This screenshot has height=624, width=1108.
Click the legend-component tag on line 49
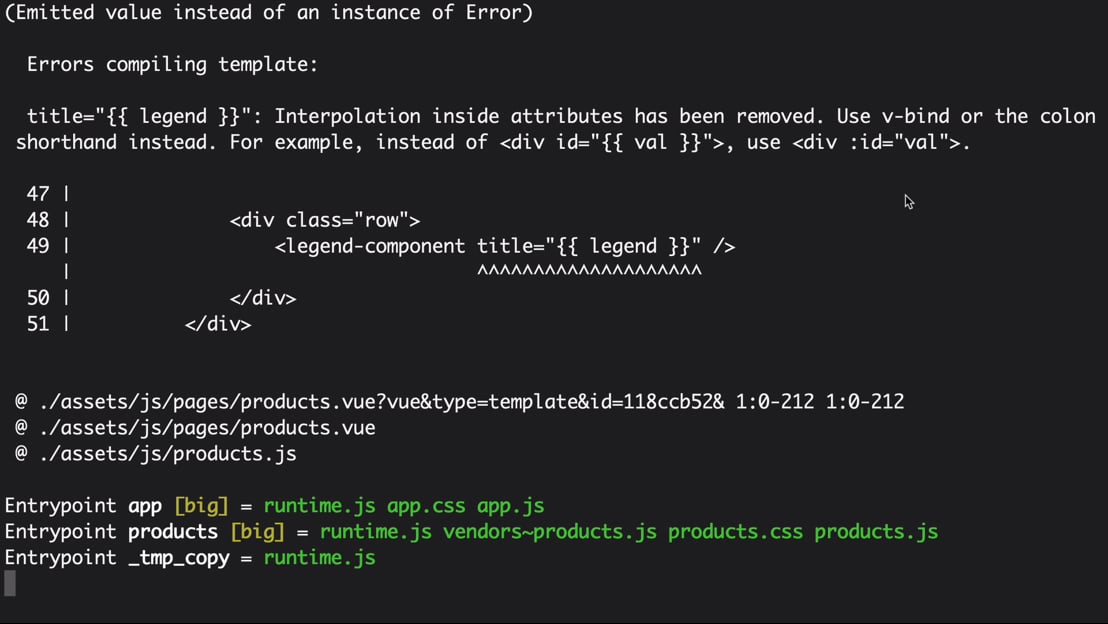pos(370,247)
